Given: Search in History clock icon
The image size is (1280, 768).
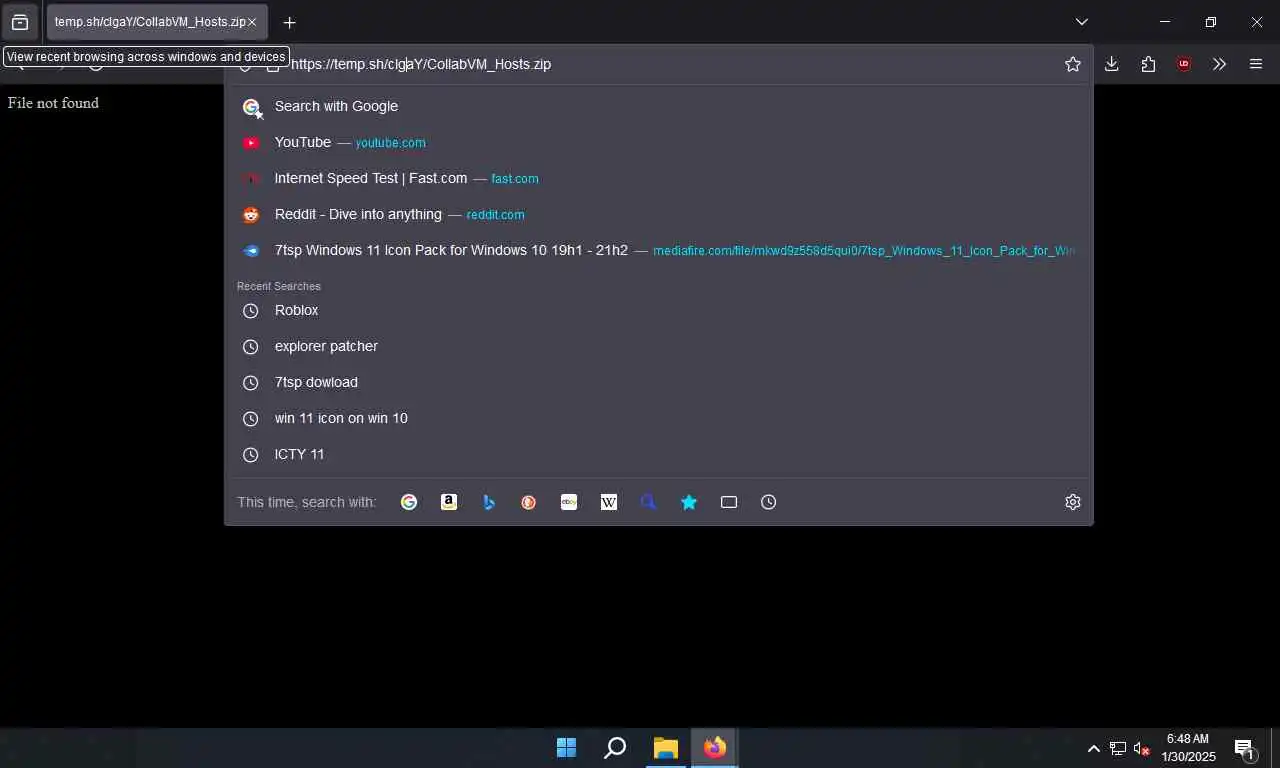Looking at the screenshot, I should 769,502.
